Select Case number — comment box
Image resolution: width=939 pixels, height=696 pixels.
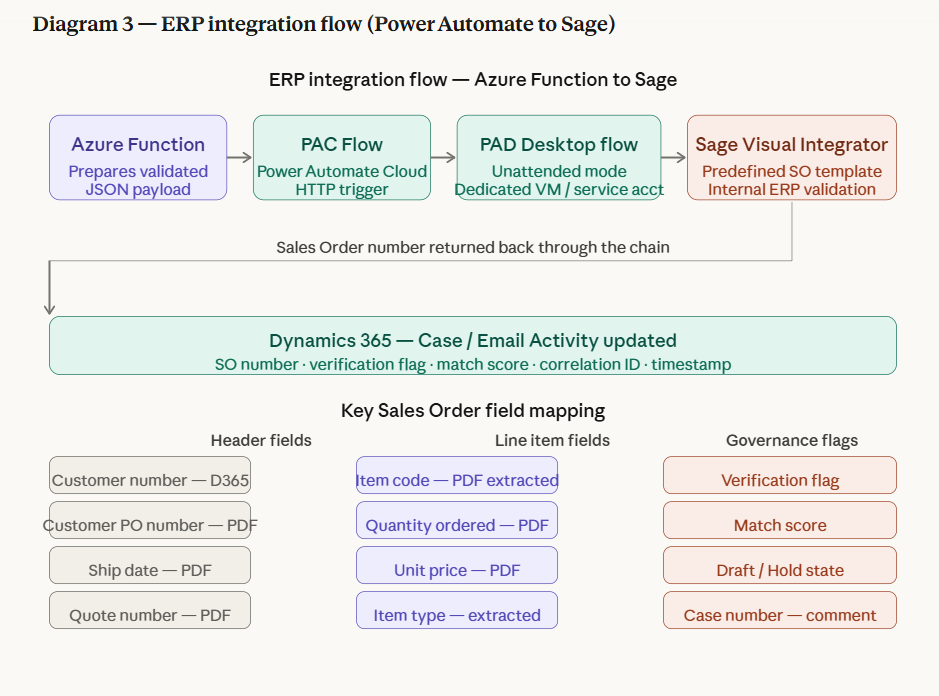(780, 610)
